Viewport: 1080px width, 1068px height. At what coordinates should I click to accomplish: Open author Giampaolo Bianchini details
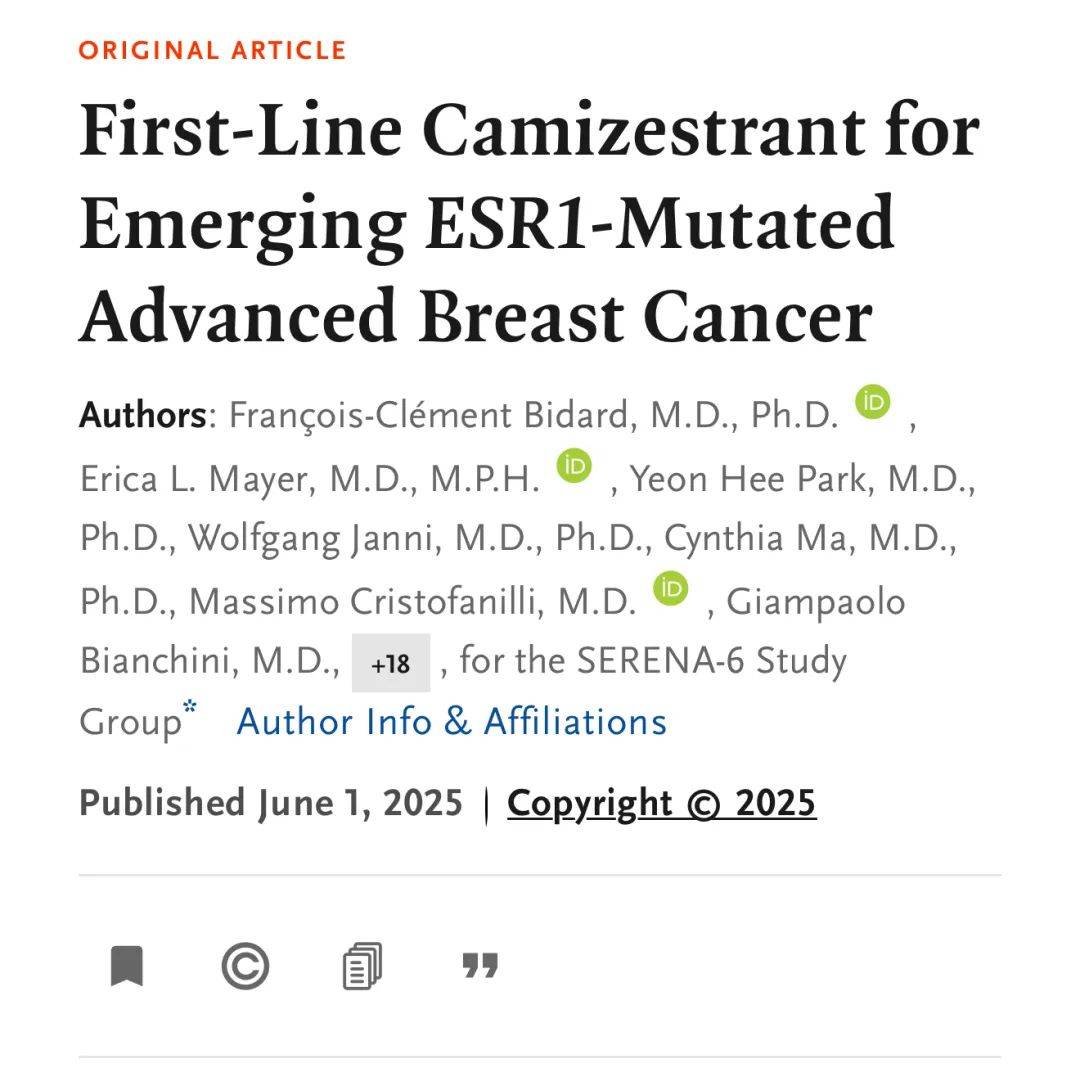[492, 631]
